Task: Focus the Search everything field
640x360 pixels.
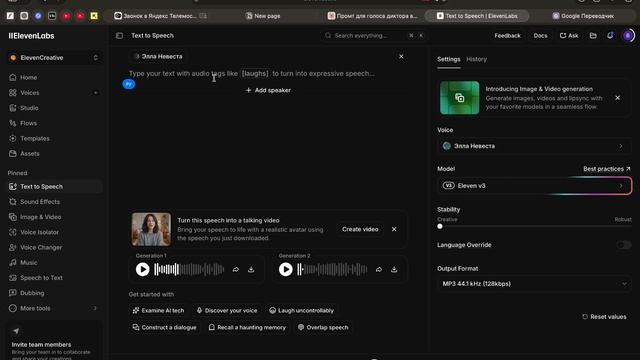Action: [x=373, y=36]
